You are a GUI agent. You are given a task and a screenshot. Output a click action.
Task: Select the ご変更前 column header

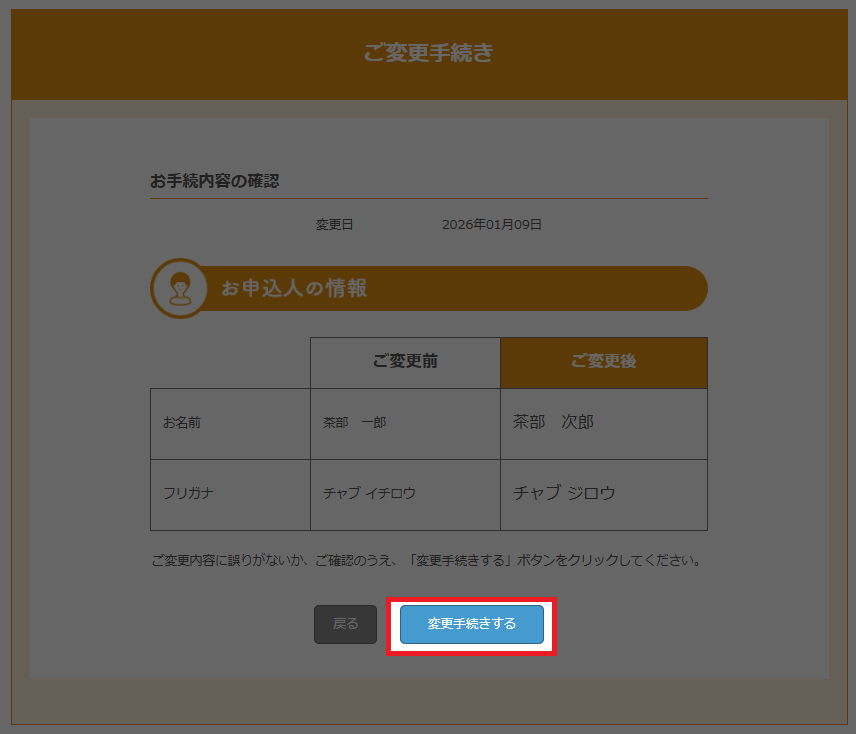(x=405, y=362)
